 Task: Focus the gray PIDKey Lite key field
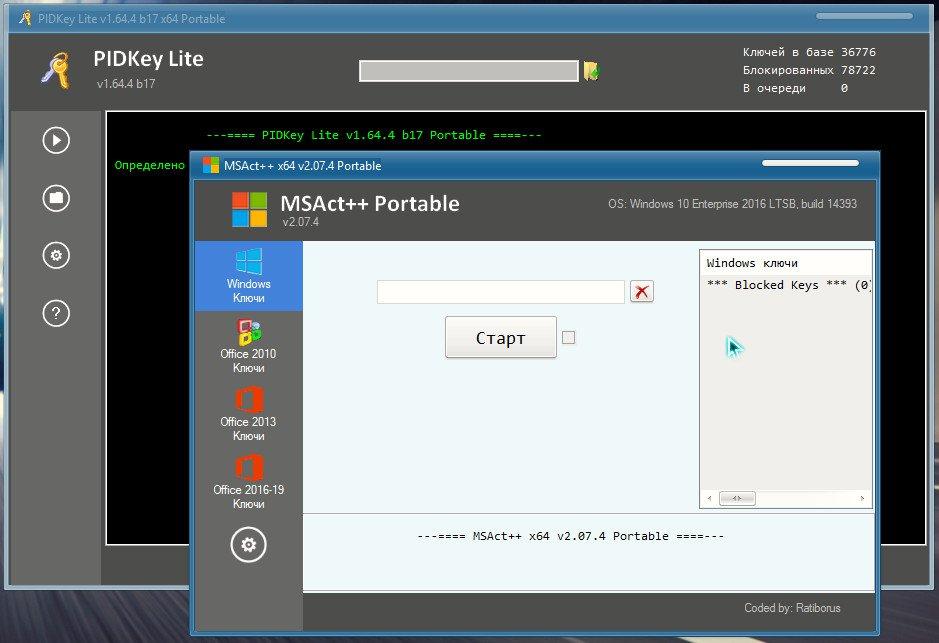click(x=468, y=71)
